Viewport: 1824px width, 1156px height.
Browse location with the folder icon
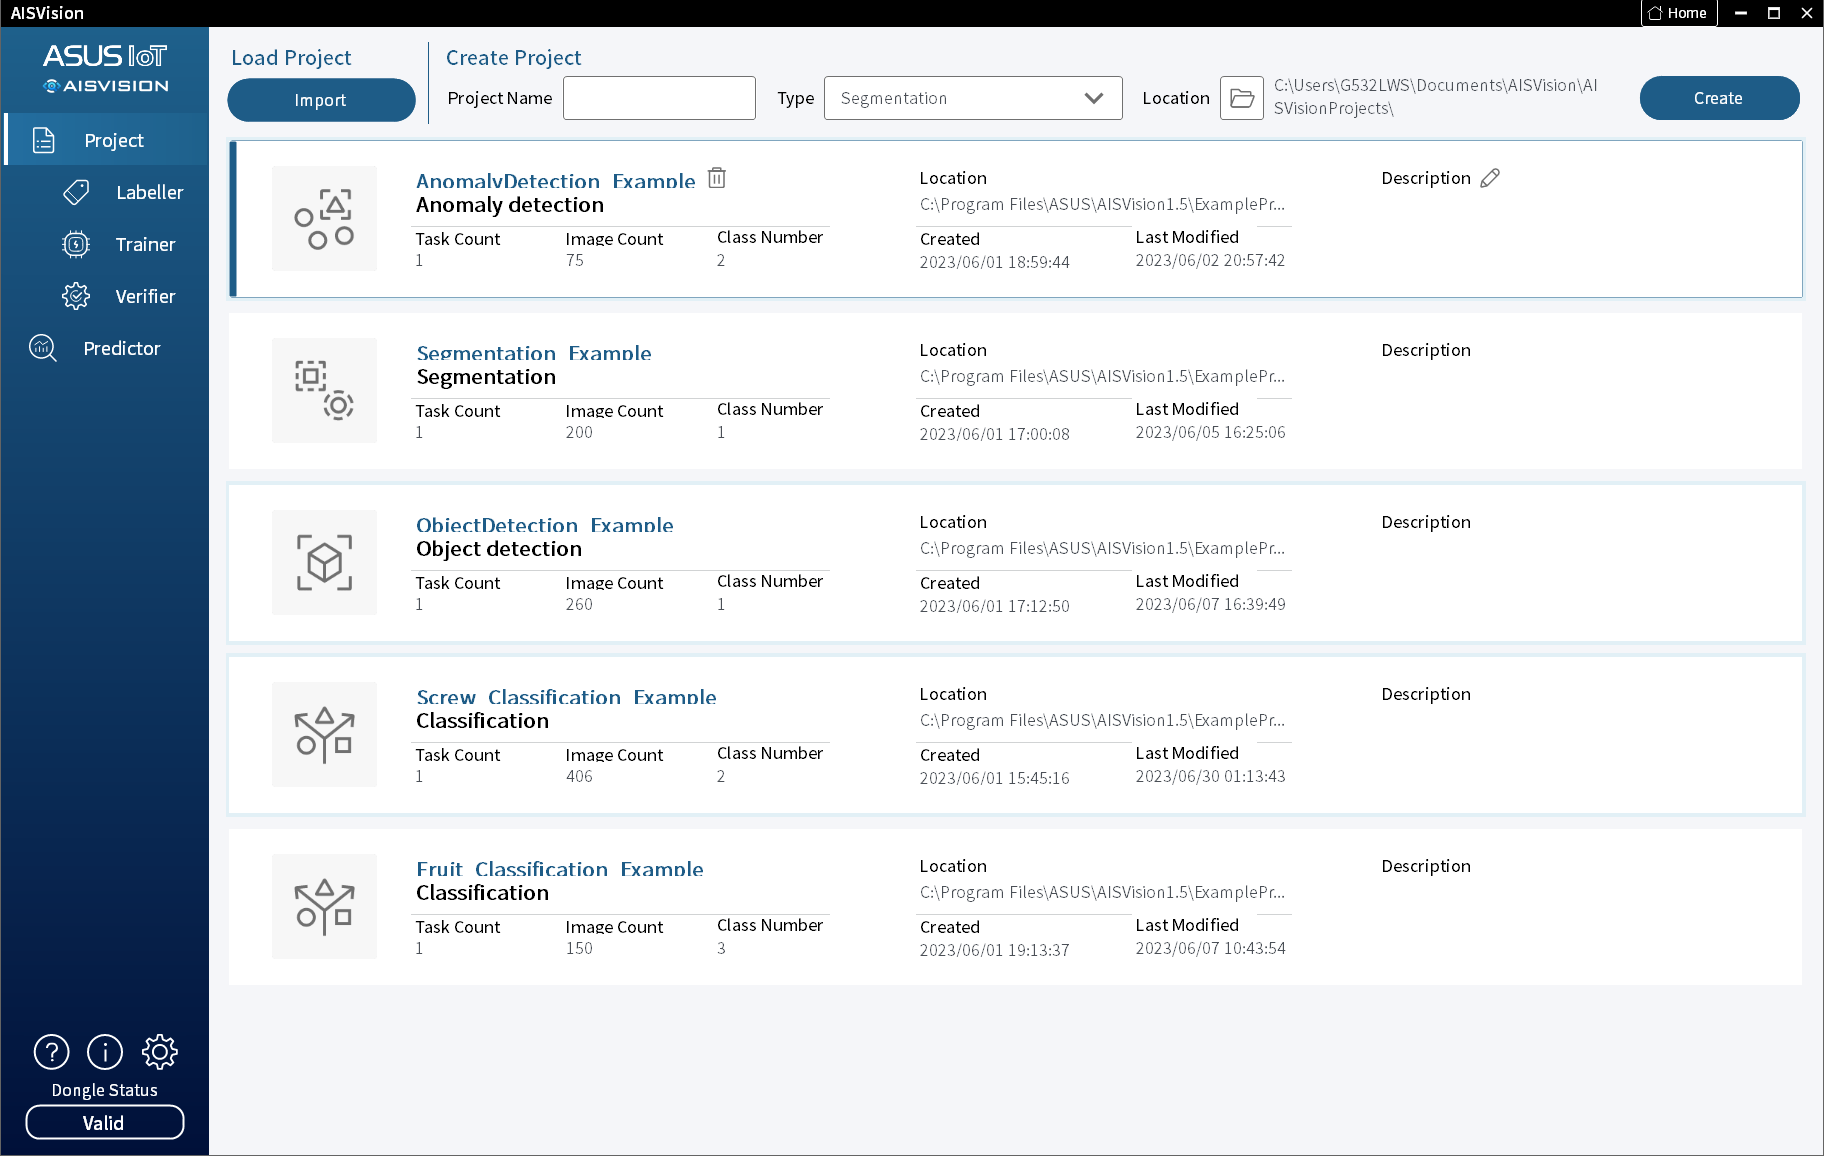pyautogui.click(x=1242, y=98)
